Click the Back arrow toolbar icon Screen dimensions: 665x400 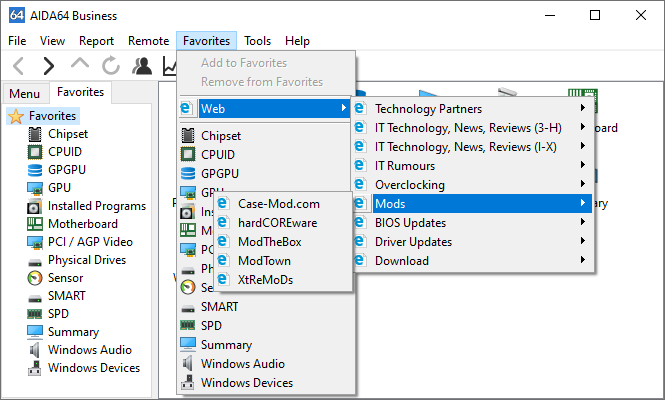[19, 66]
